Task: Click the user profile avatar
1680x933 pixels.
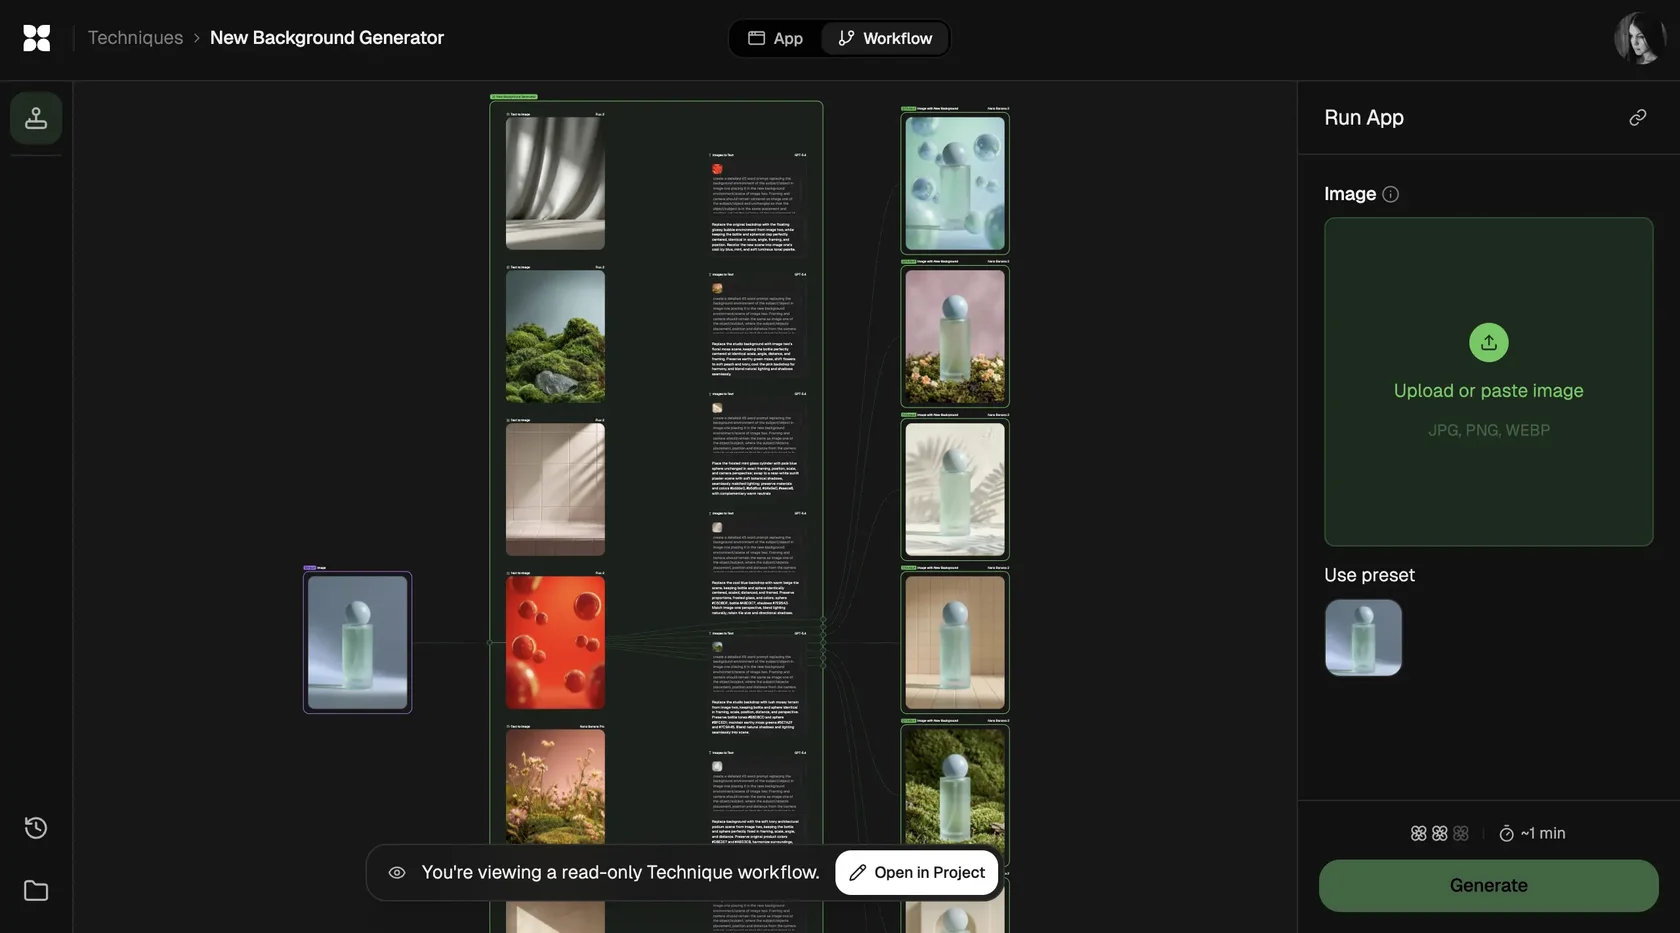Action: pyautogui.click(x=1640, y=38)
